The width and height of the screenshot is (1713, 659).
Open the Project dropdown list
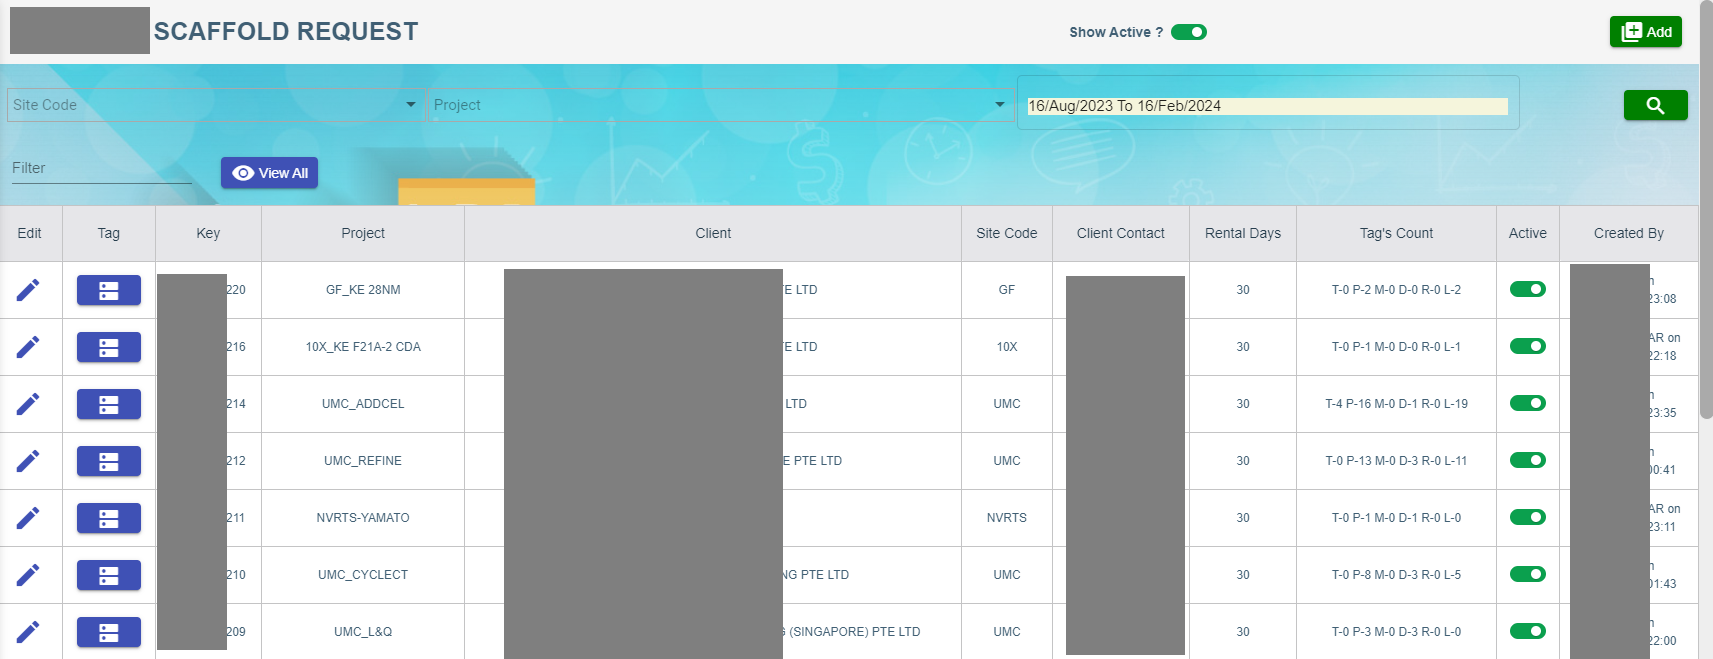(x=999, y=105)
